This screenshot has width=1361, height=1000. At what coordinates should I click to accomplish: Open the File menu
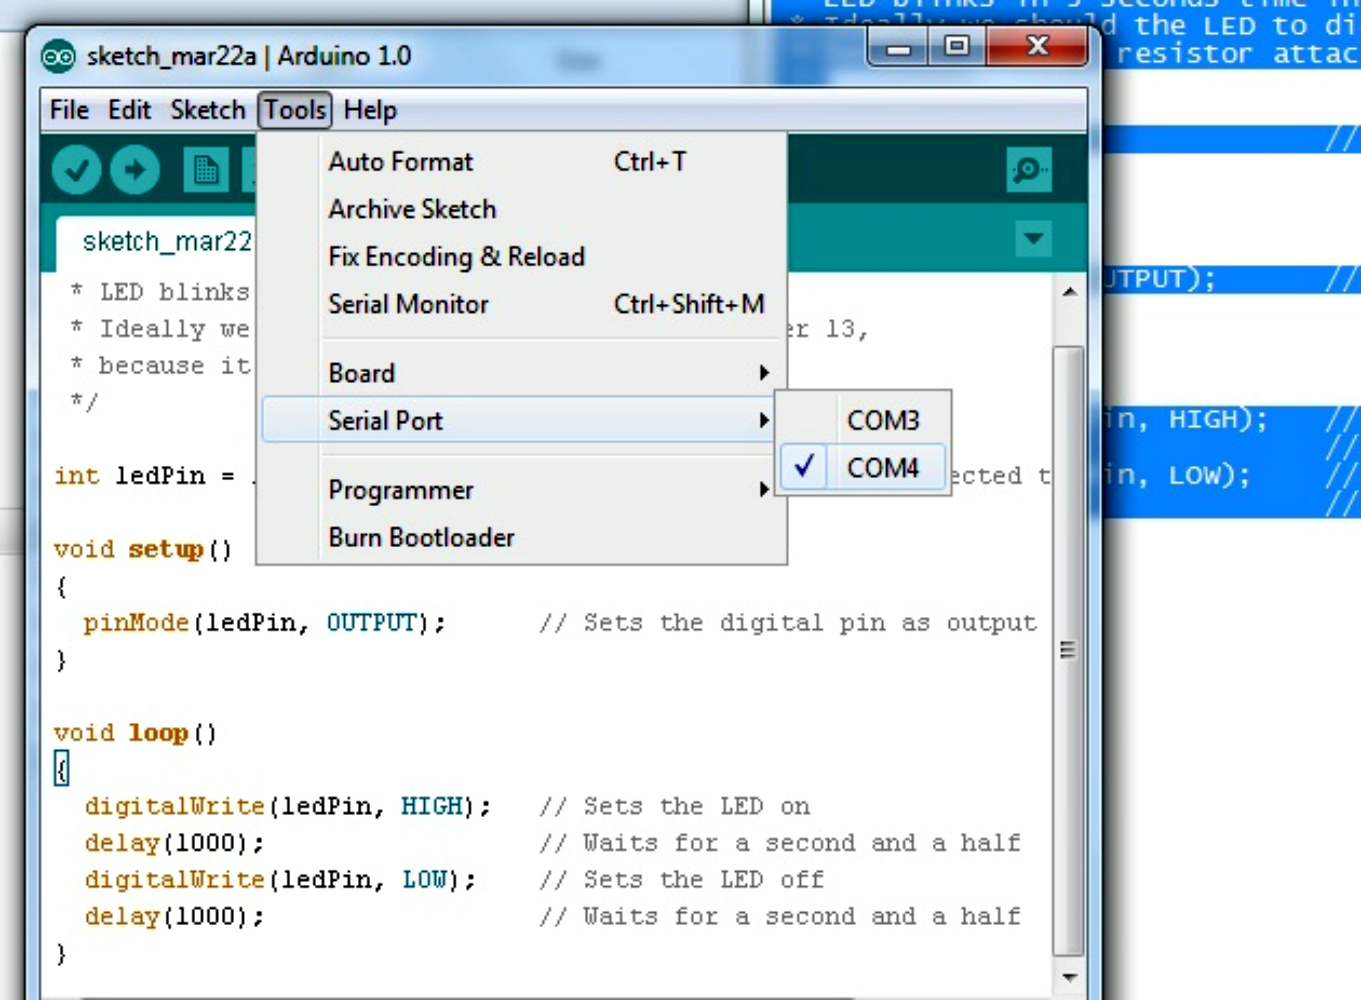coord(69,110)
